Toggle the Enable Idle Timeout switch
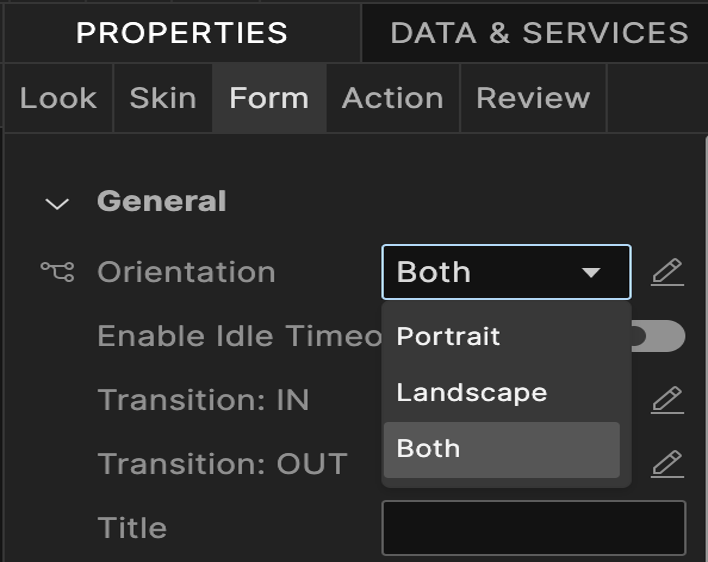This screenshot has height=562, width=708. click(660, 336)
